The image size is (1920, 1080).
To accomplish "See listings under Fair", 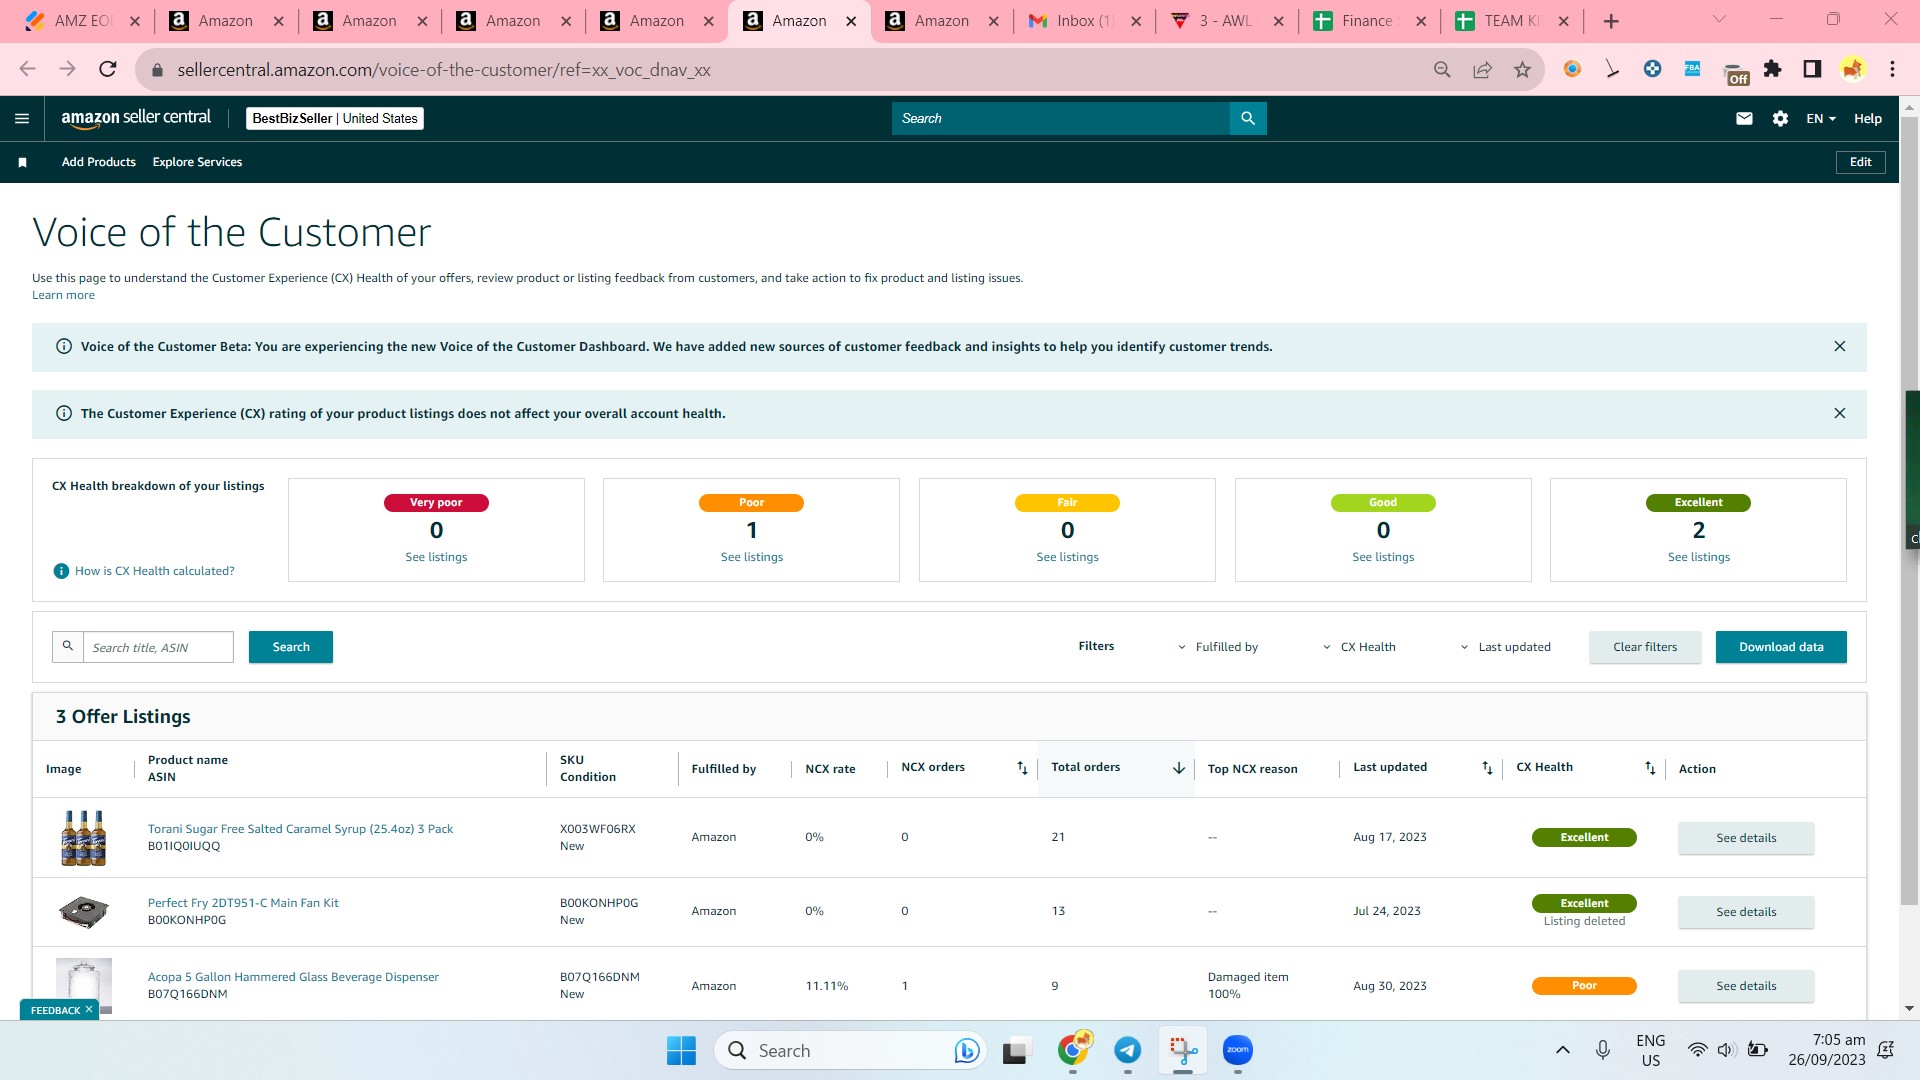I will coord(1067,557).
